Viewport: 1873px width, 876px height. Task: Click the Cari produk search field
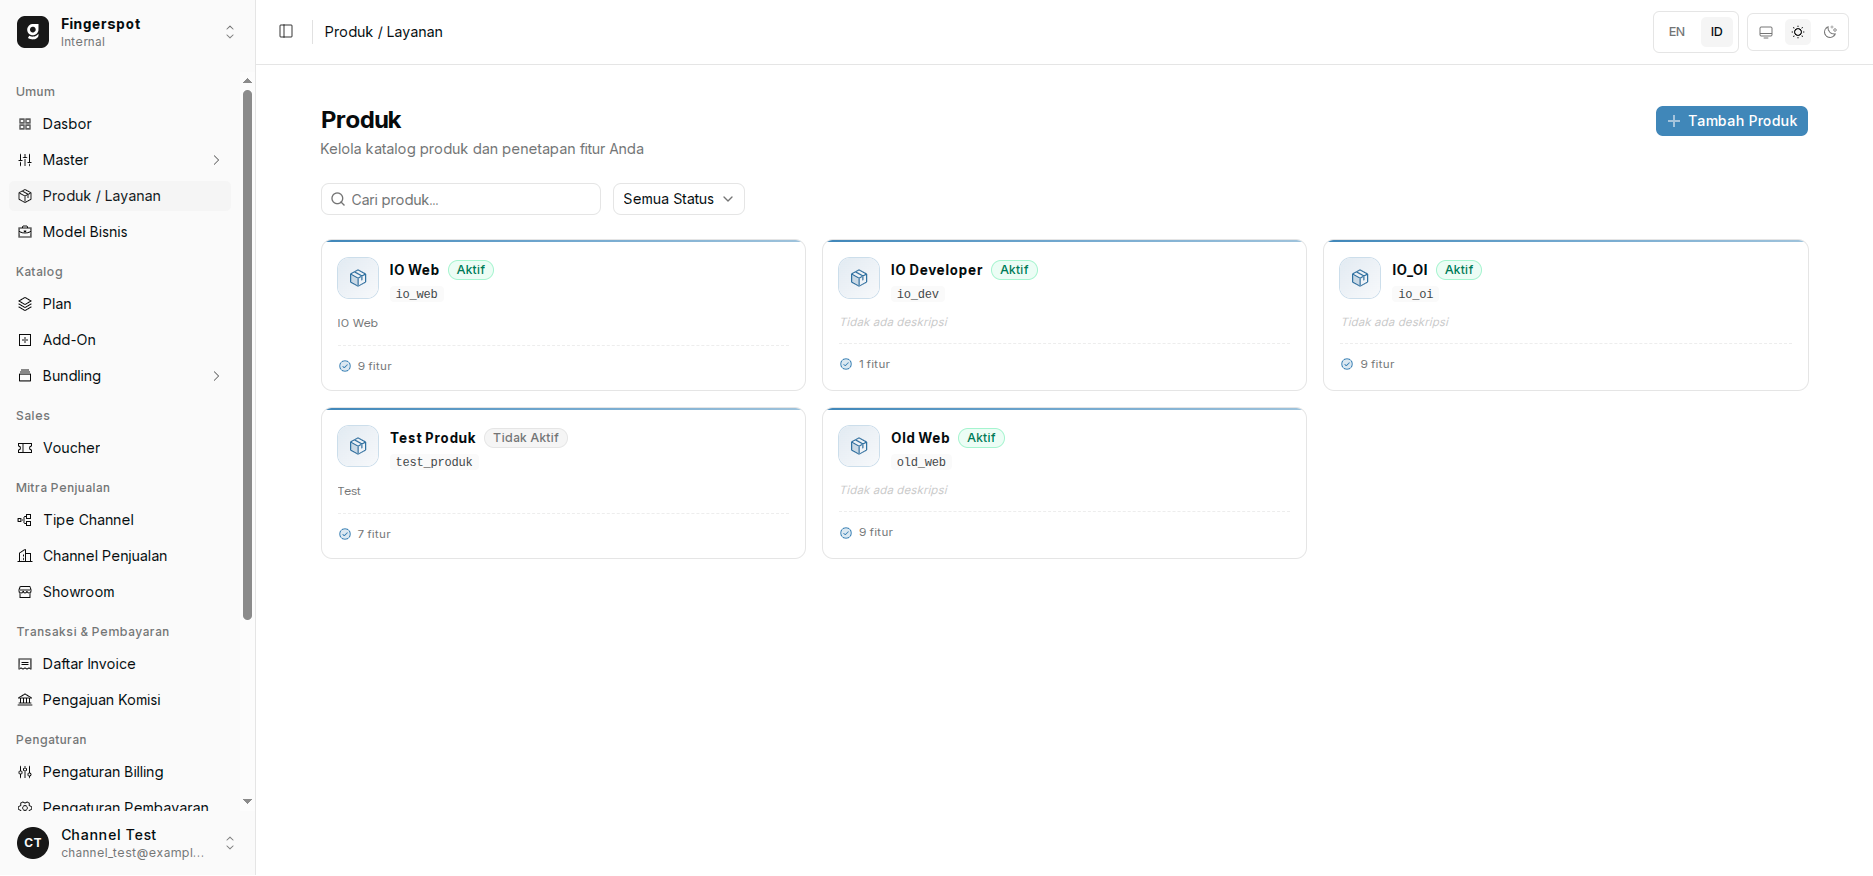coord(461,199)
